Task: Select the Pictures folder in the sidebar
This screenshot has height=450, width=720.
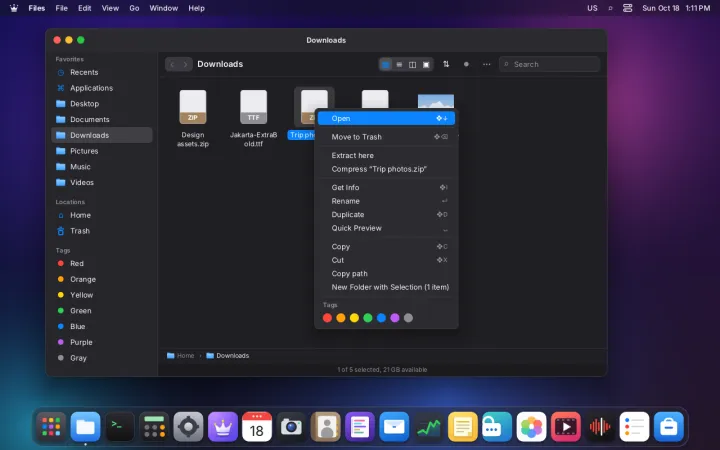Action: (102, 151)
